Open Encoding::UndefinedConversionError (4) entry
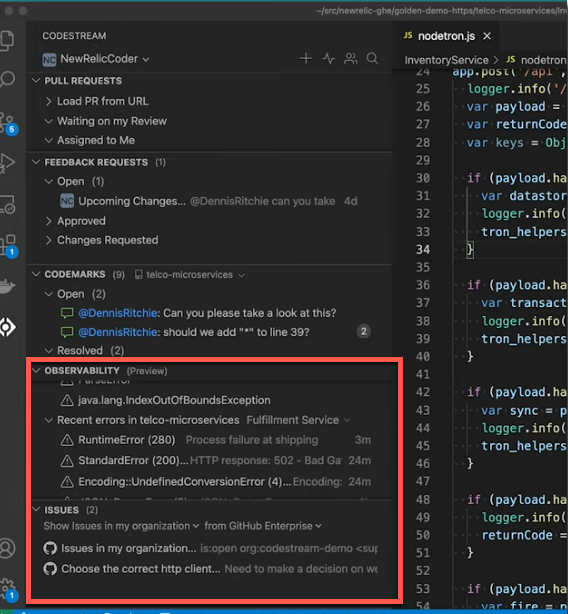Screen dimensions: 568x614 click(x=215, y=482)
